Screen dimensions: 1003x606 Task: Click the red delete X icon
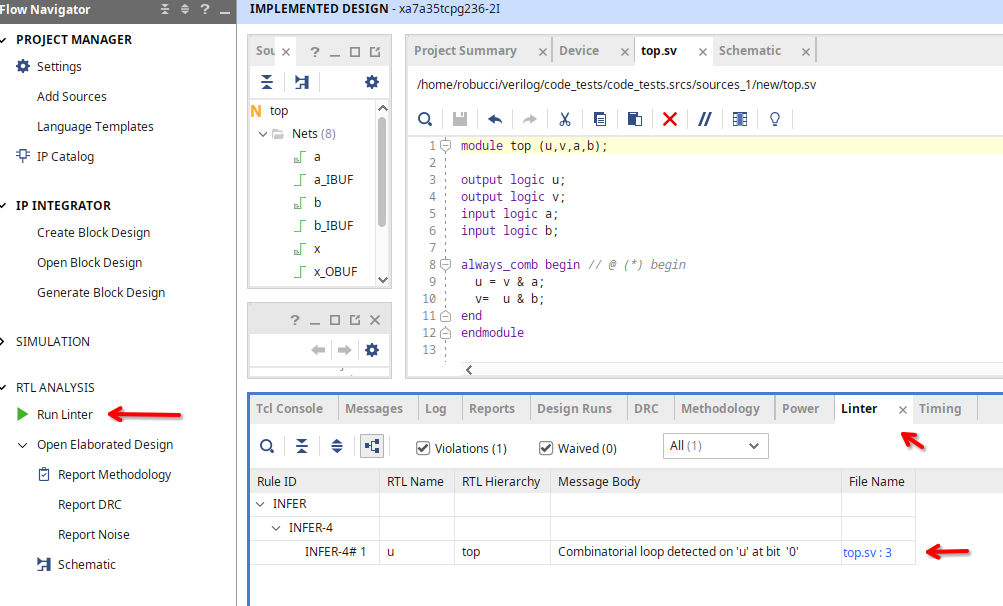point(670,119)
